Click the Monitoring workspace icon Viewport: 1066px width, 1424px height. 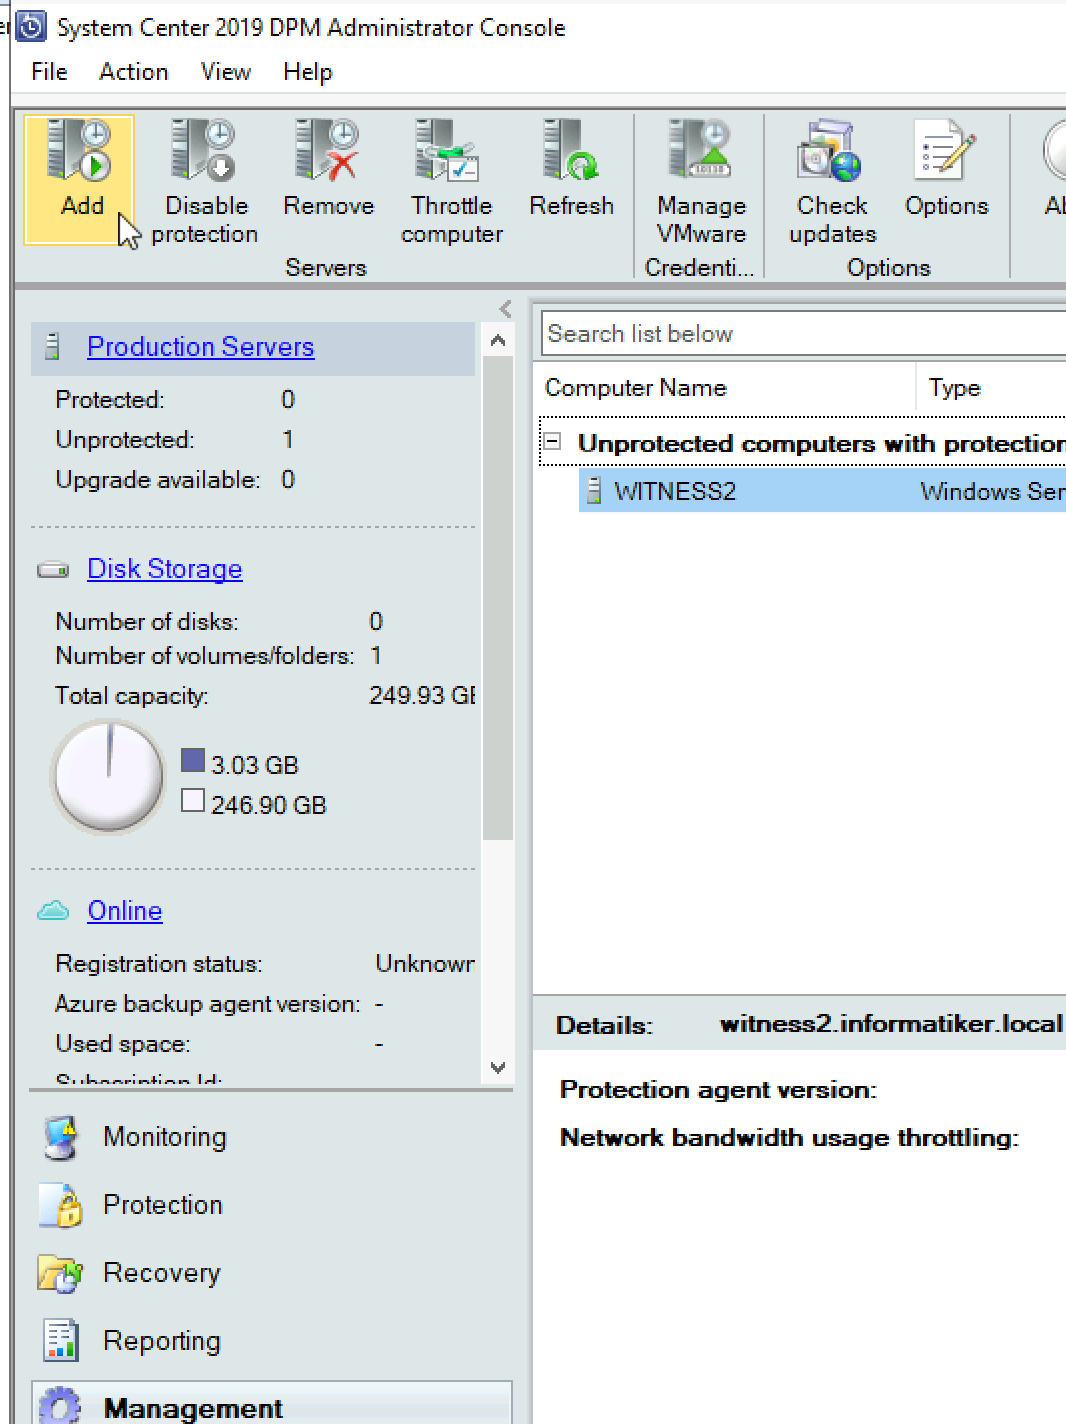(61, 1138)
